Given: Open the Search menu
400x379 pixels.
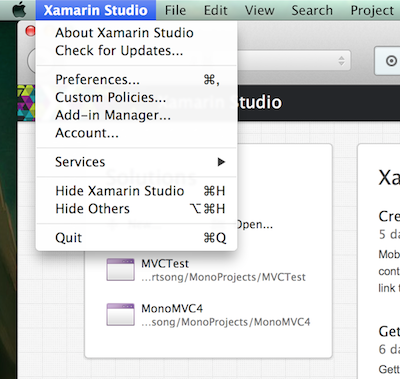Looking at the screenshot, I should [312, 10].
